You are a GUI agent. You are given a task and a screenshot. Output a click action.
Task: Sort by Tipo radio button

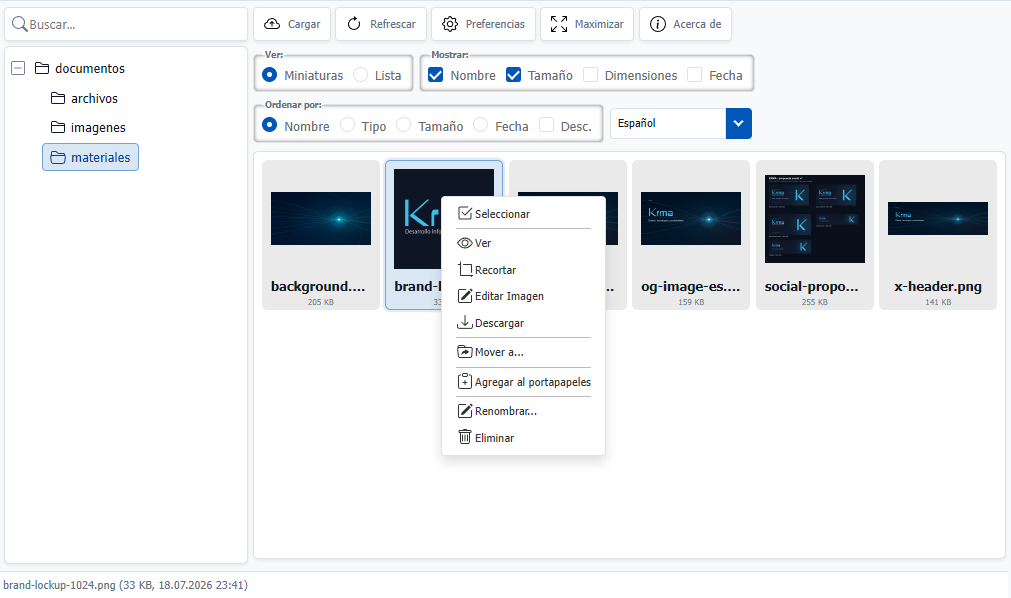[348, 125]
